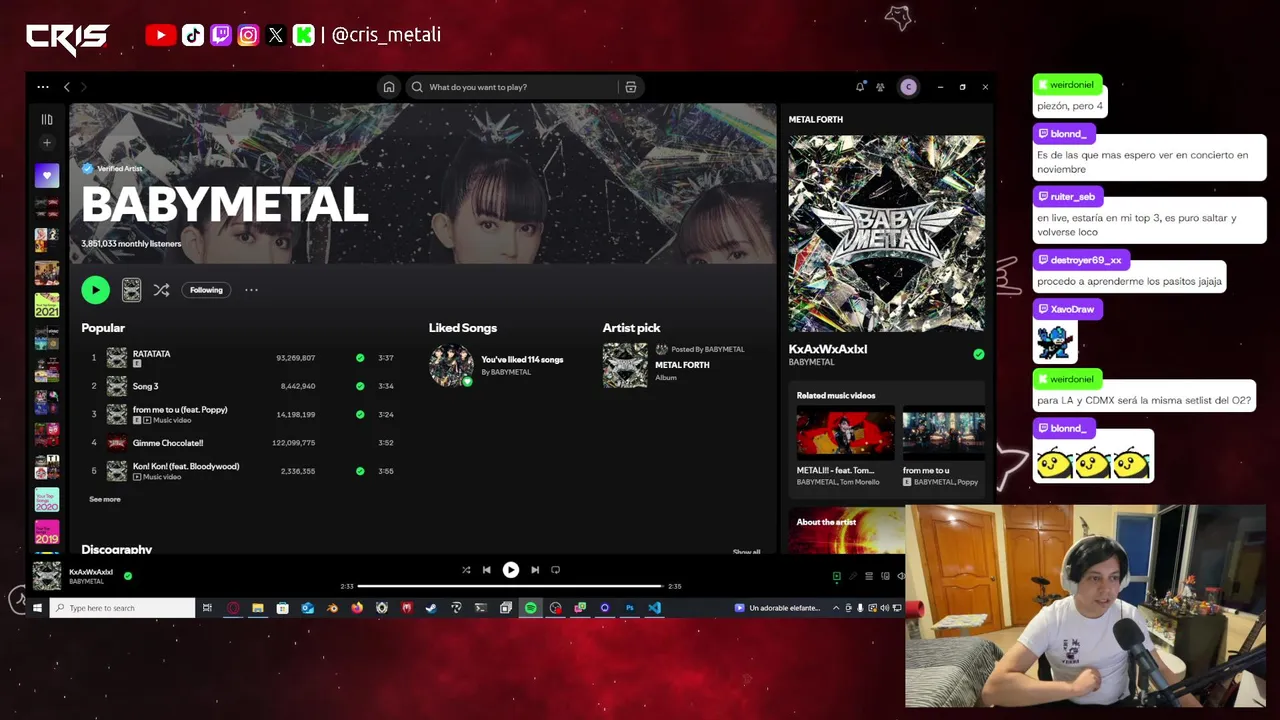Toggle the Following button for BABYMETAL
The image size is (1280, 720).
[207, 290]
